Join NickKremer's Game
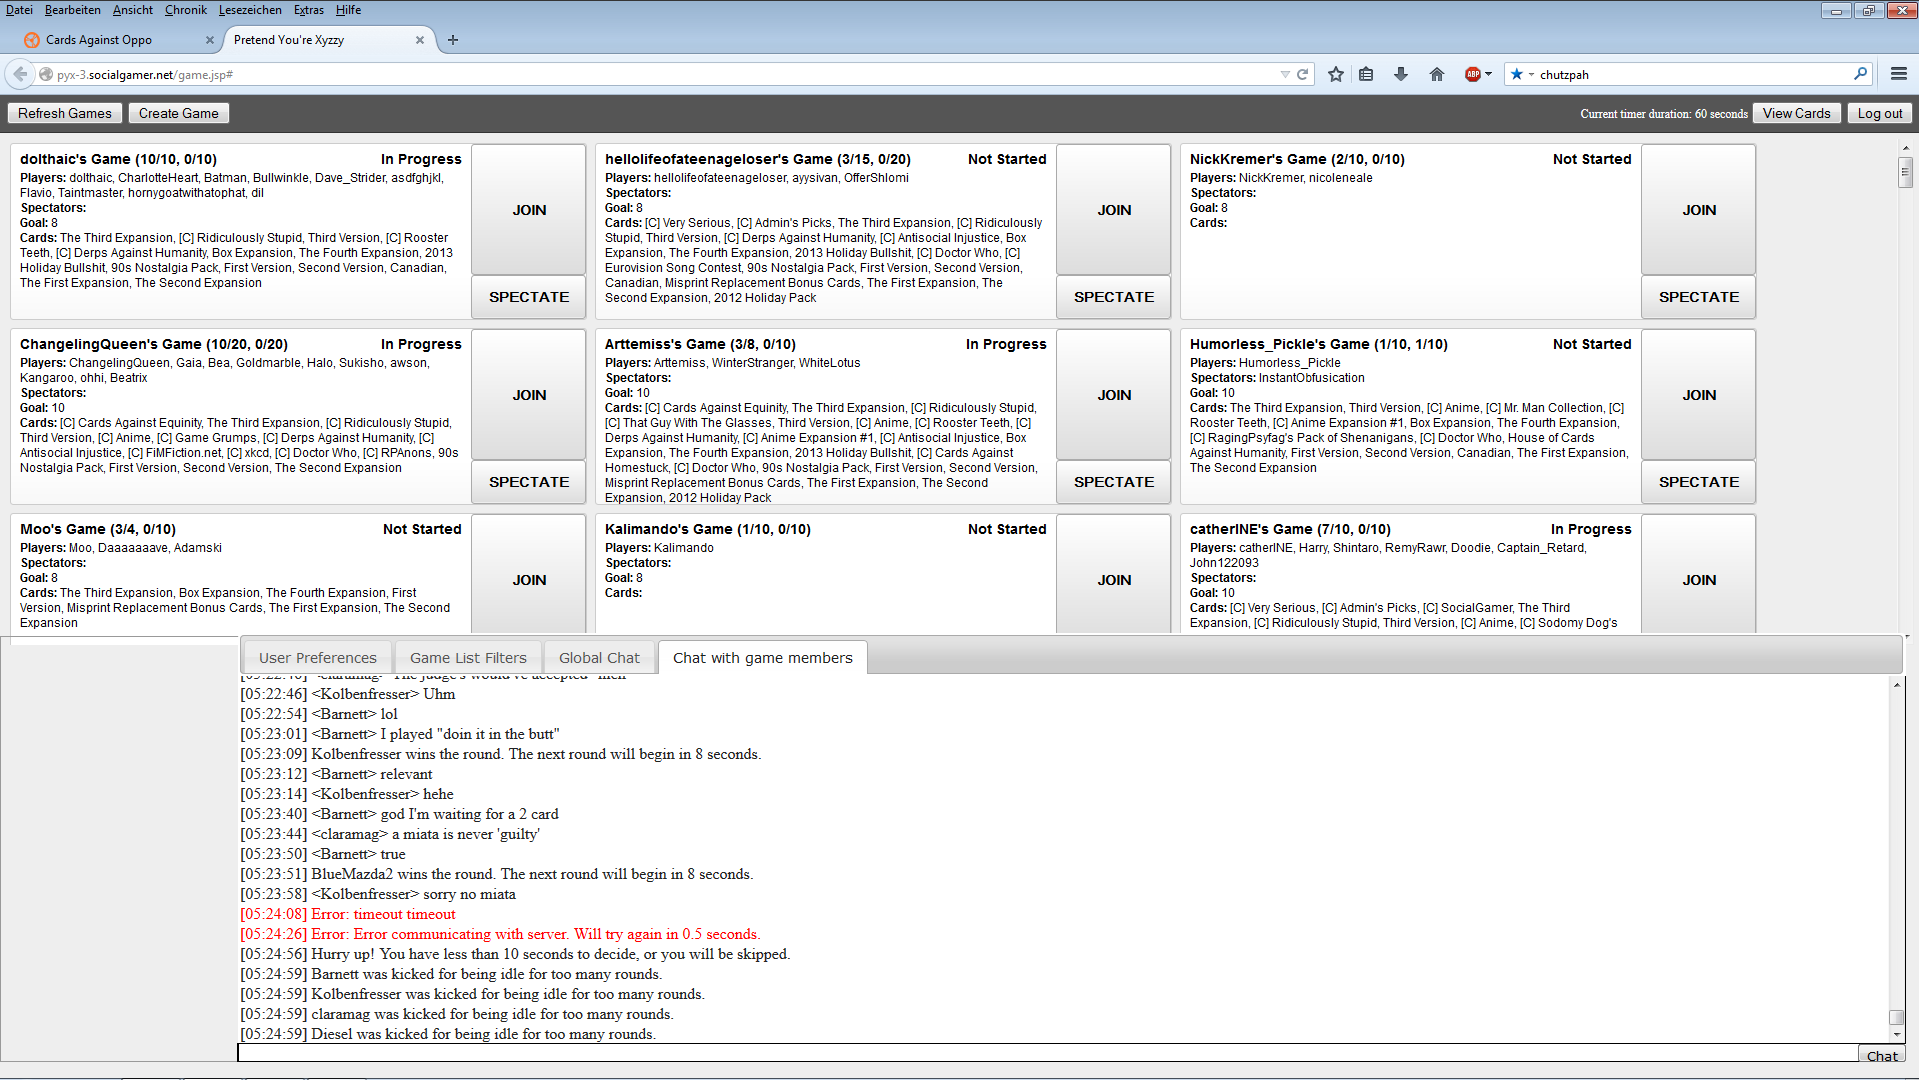1919x1080 pixels. [x=1699, y=210]
